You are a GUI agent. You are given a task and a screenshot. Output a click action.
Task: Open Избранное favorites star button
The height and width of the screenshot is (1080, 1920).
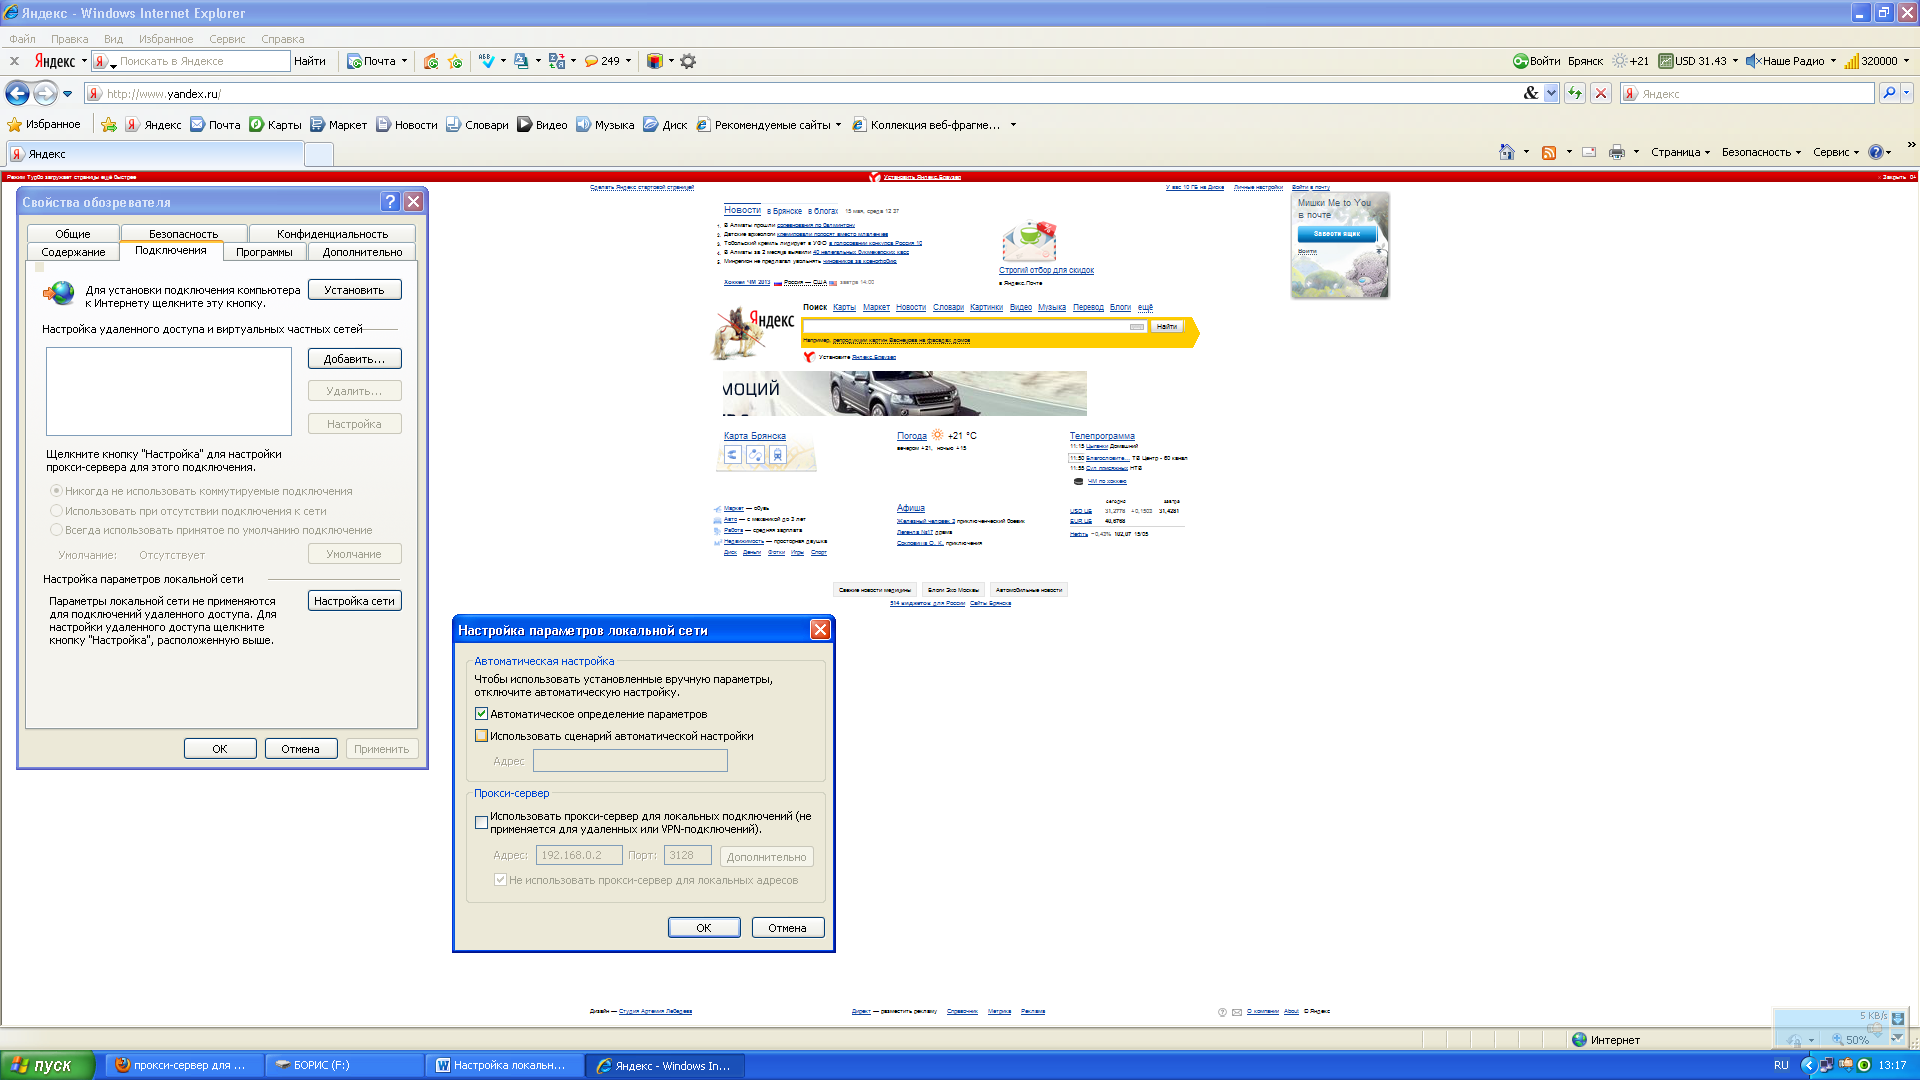point(44,125)
